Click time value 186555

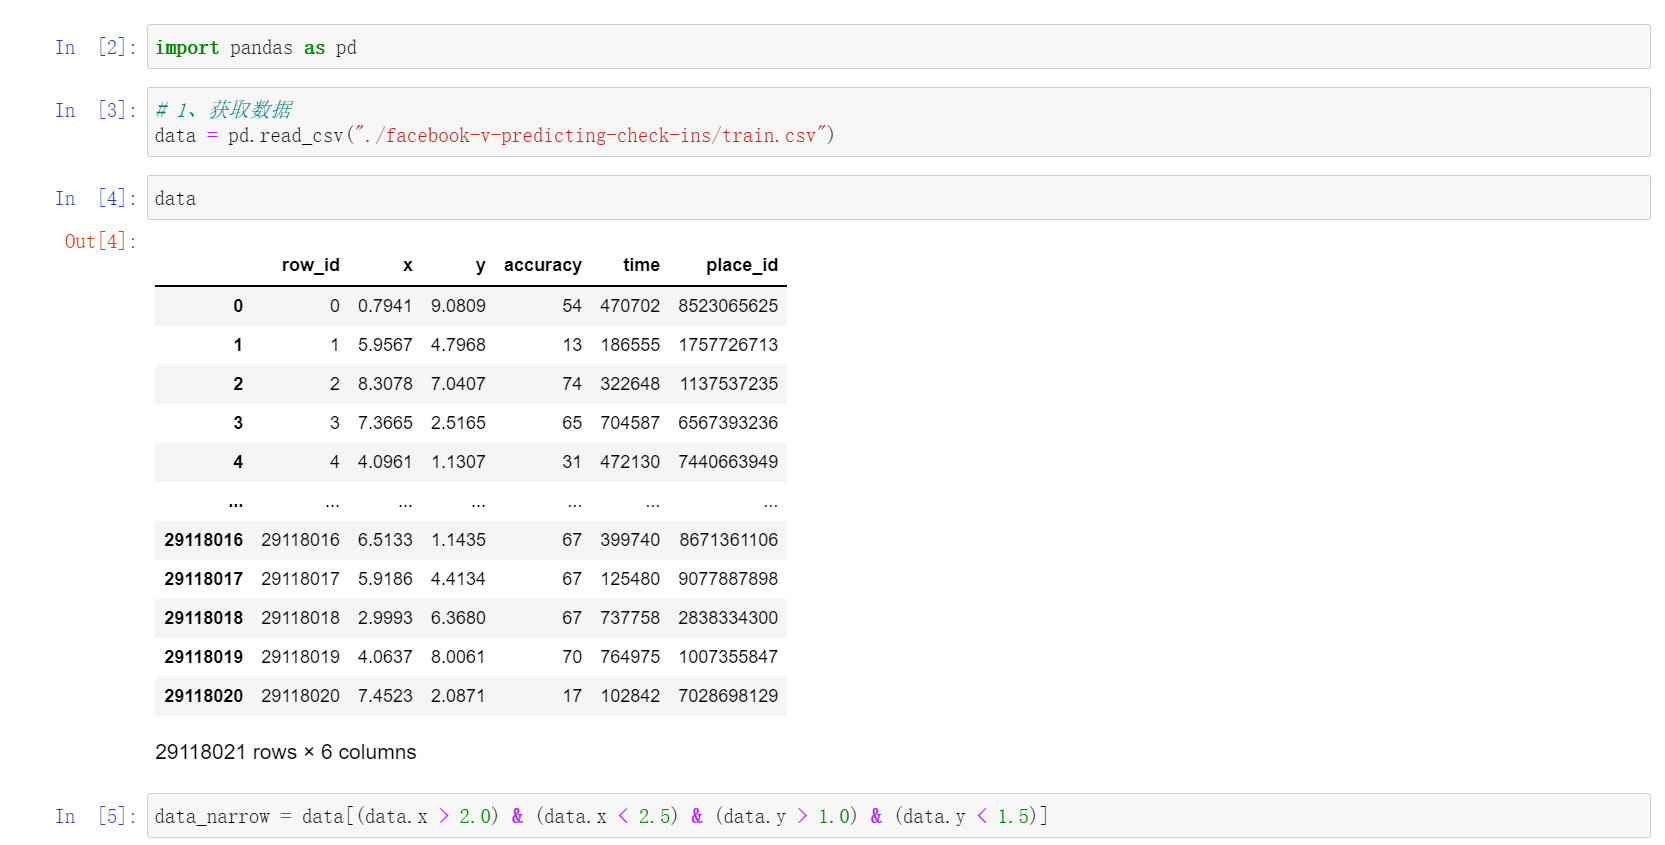(630, 345)
